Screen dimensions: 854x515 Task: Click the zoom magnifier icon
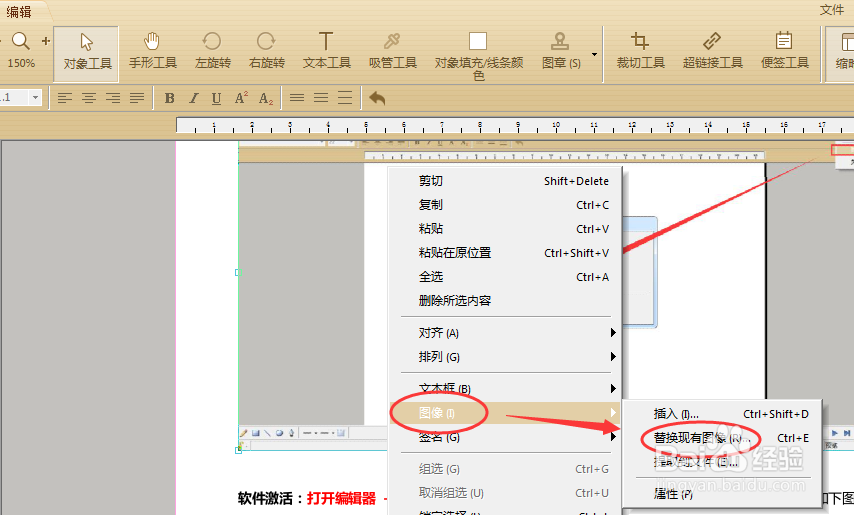tap(21, 41)
